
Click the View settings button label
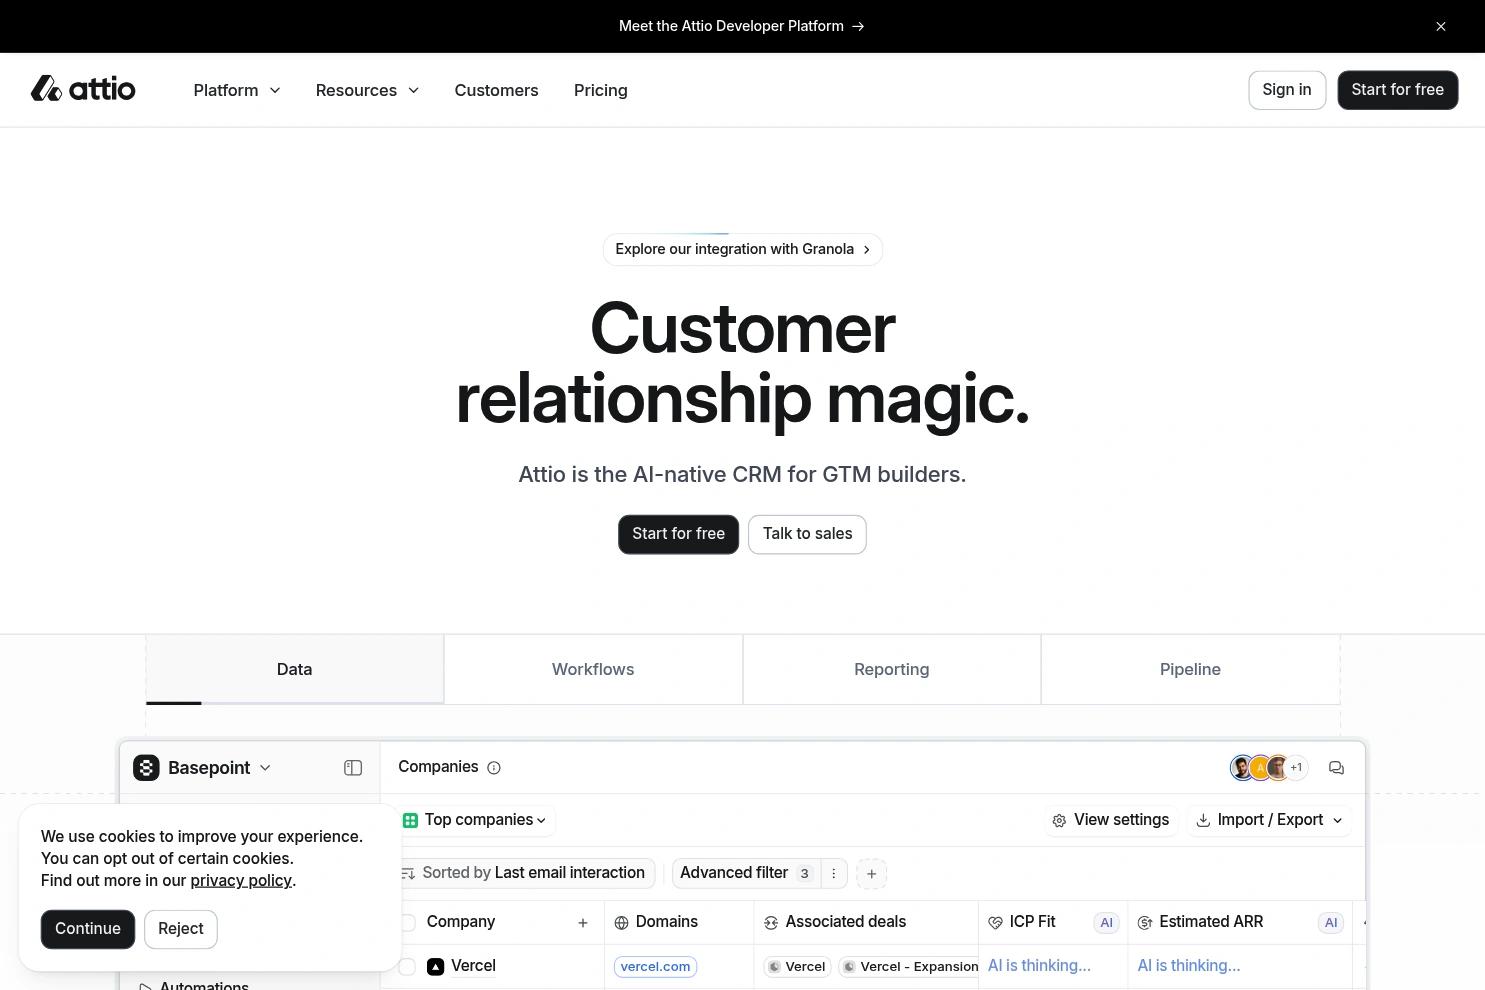pos(1121,820)
